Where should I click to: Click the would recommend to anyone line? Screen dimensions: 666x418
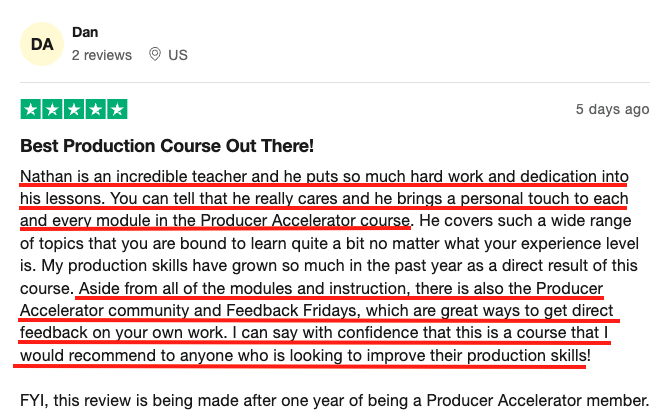click(x=305, y=356)
